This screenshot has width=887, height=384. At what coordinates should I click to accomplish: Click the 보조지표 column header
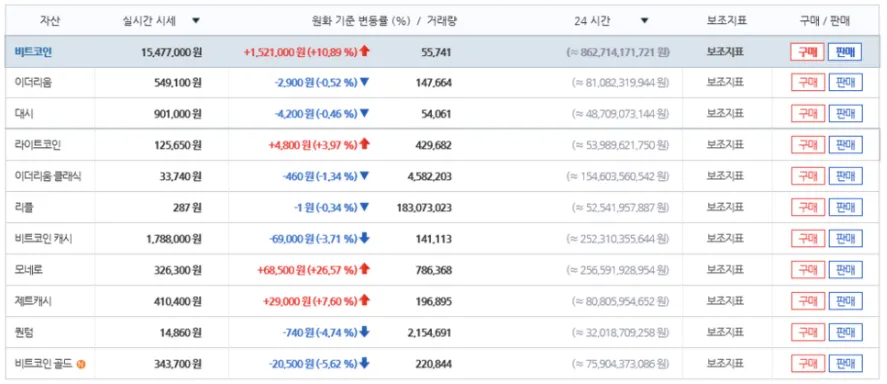(726, 21)
